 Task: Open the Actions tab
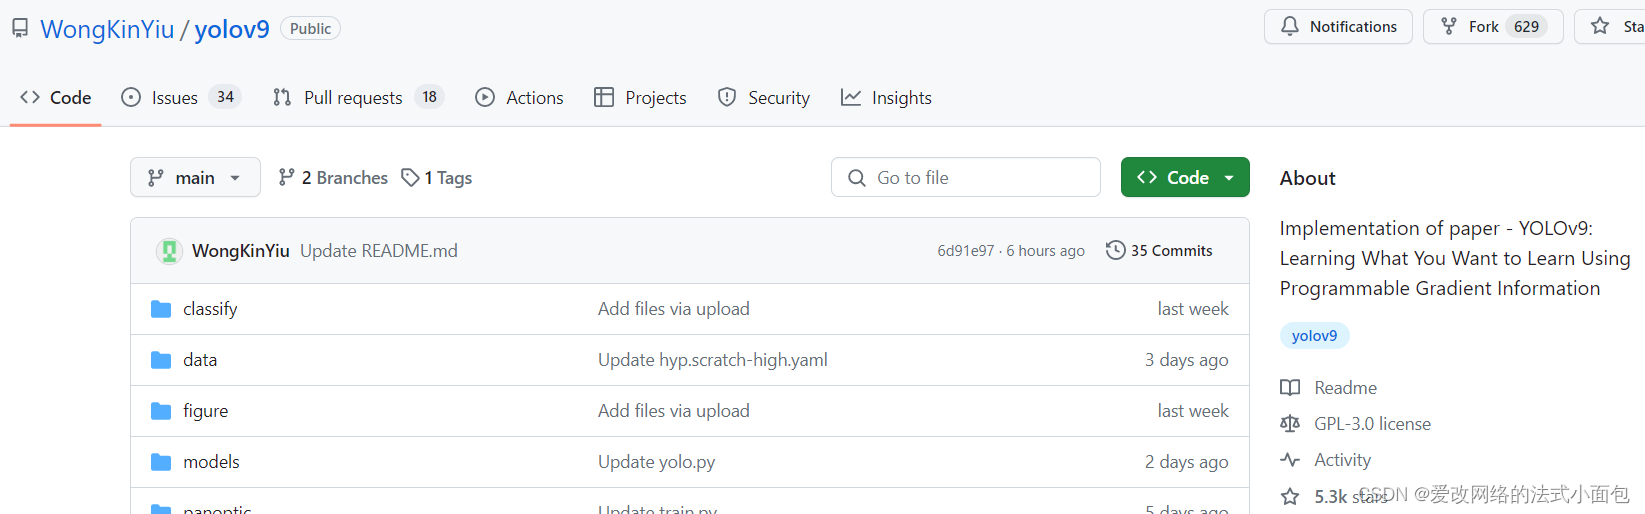pos(519,97)
